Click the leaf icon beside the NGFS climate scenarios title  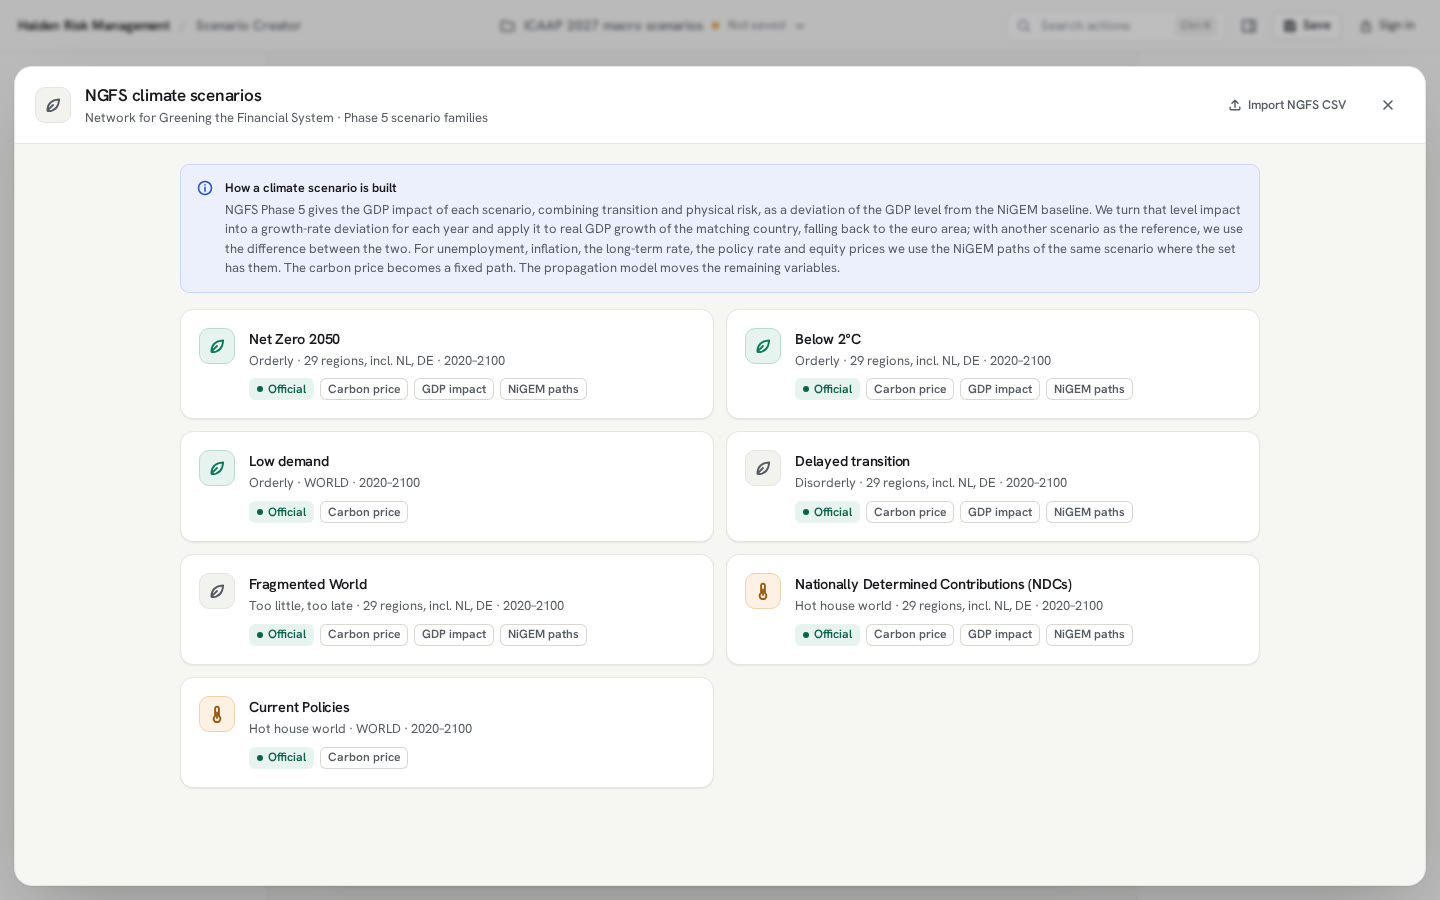tap(53, 105)
